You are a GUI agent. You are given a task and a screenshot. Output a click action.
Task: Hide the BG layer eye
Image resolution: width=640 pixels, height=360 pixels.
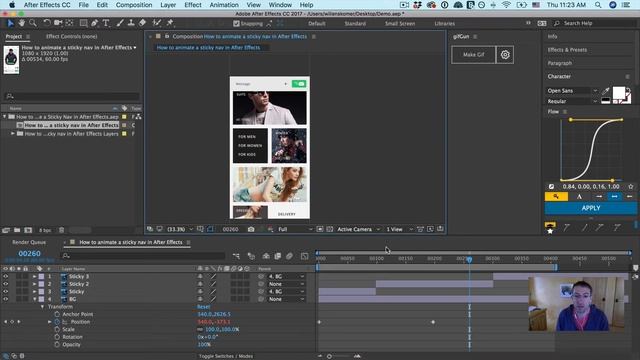tap(6, 299)
